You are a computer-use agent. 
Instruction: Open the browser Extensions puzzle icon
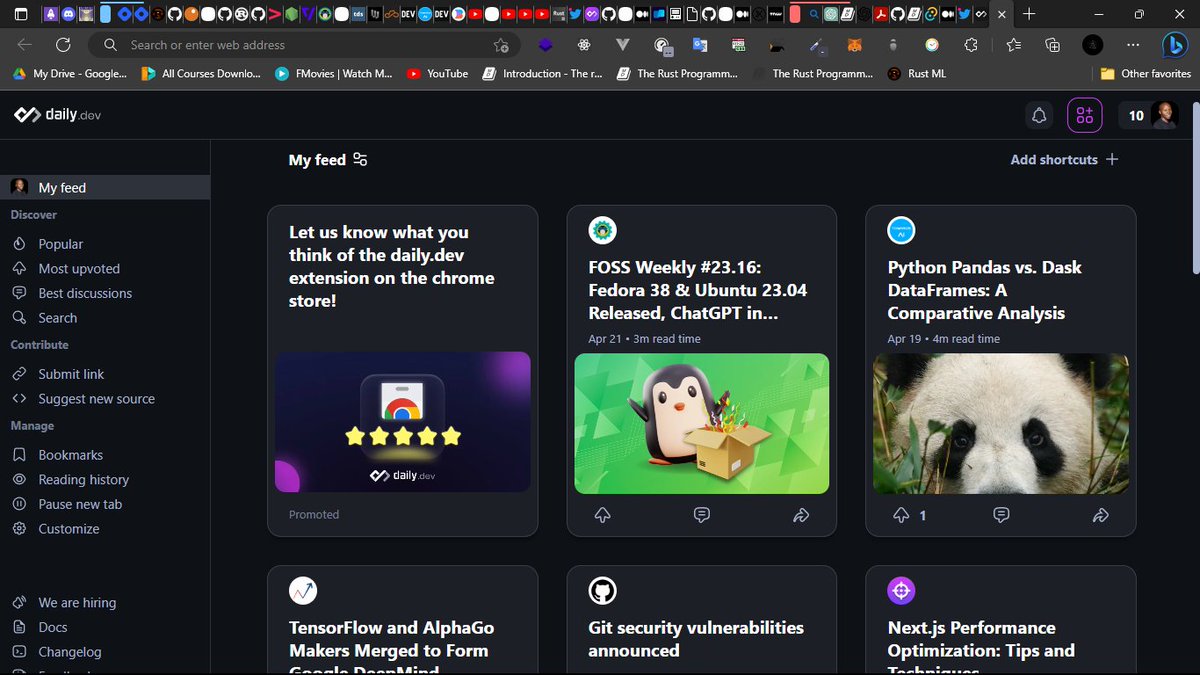pyautogui.click(x=971, y=45)
